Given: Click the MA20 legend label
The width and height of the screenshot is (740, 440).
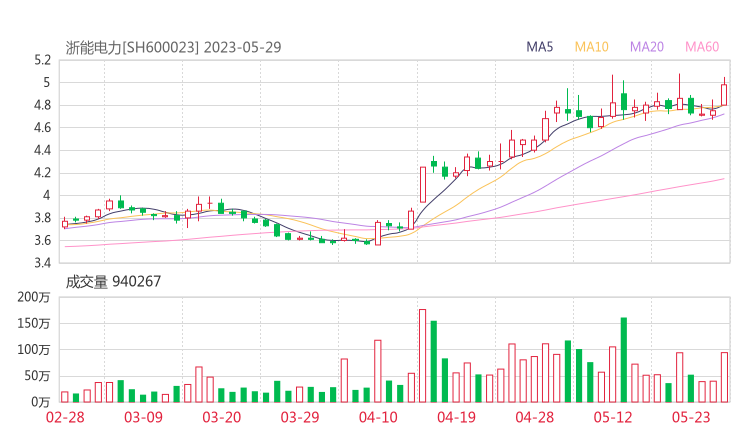Looking at the screenshot, I should coord(647,47).
